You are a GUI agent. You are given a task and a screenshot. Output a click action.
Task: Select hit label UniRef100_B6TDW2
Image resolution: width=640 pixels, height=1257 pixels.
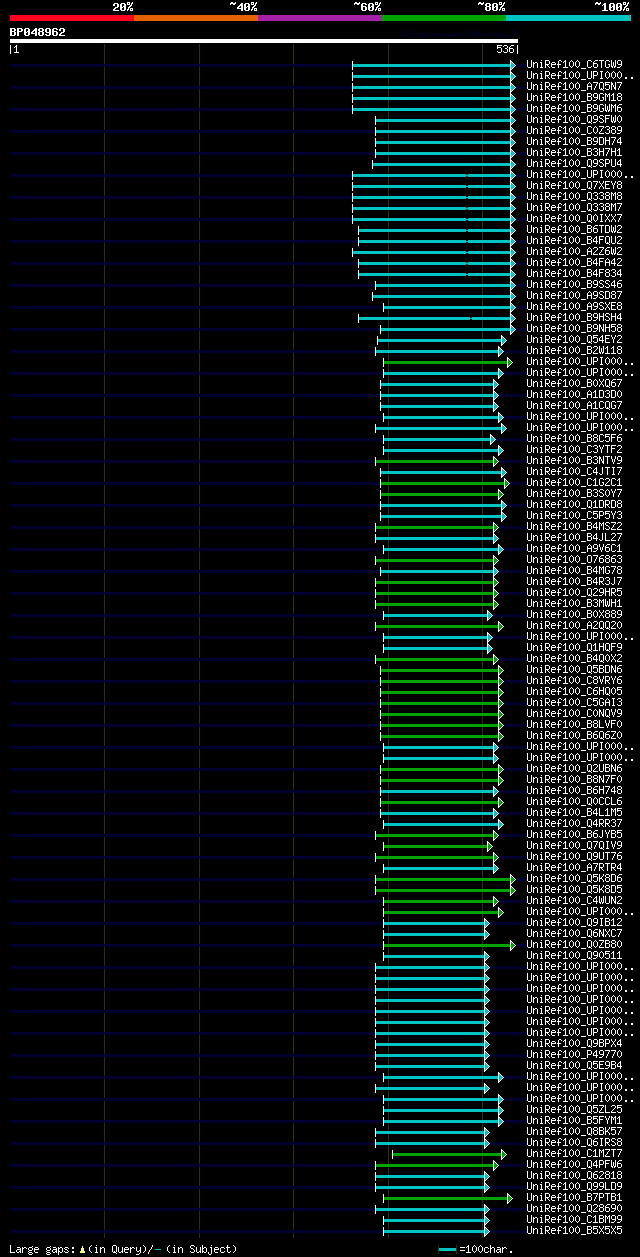click(x=575, y=230)
